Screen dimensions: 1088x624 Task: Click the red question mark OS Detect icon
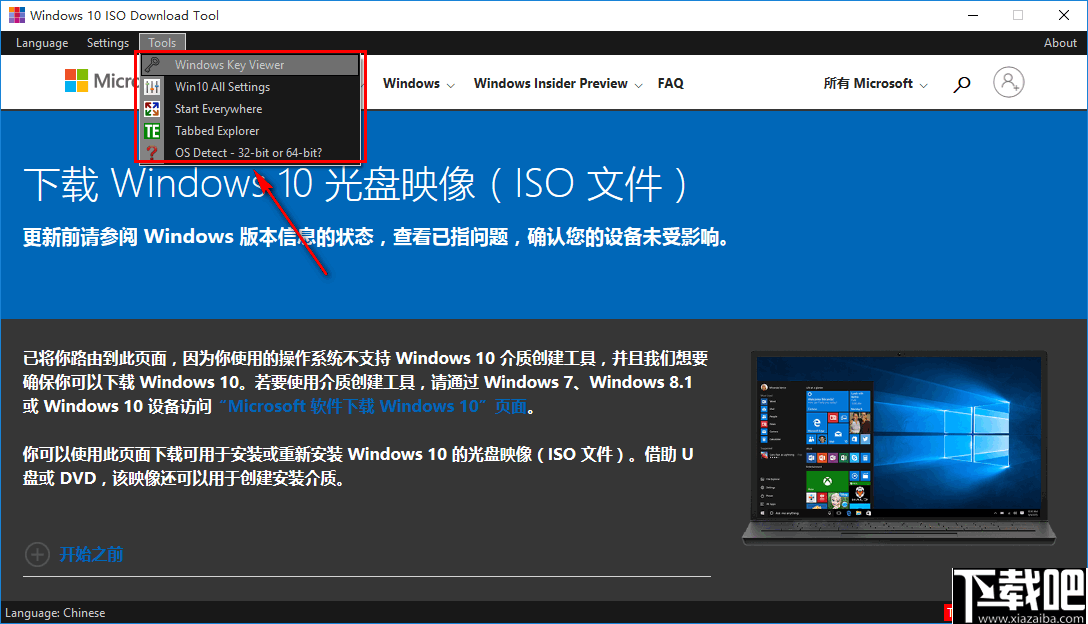pos(152,152)
